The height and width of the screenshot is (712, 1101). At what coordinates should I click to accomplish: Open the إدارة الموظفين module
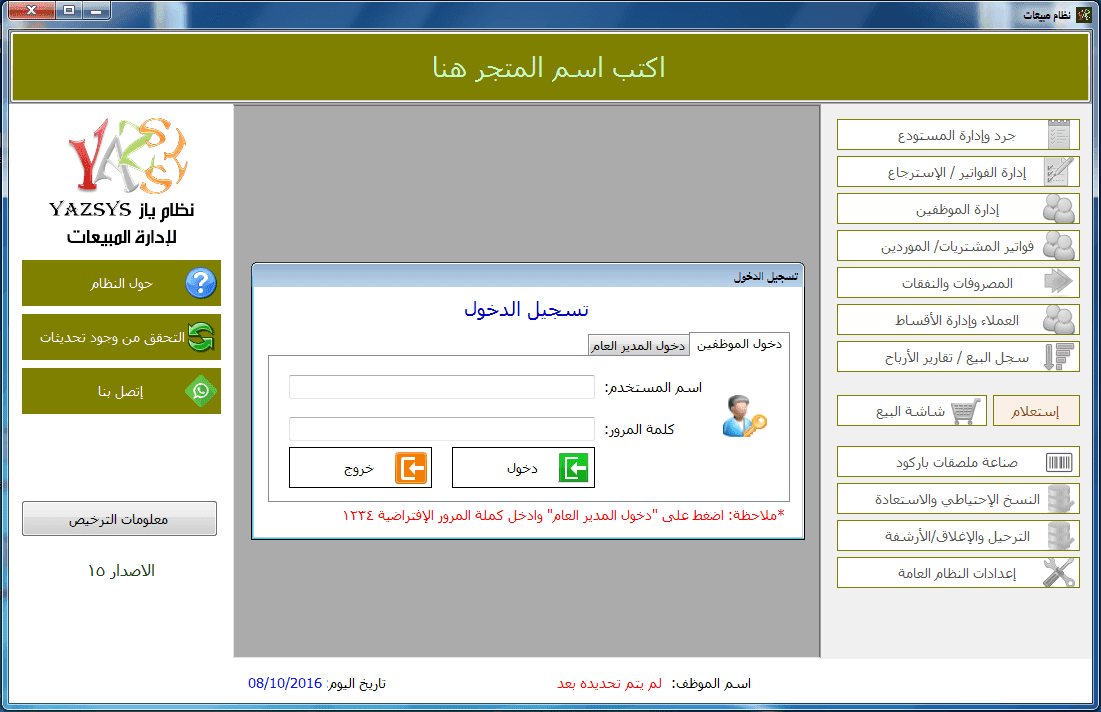click(958, 209)
